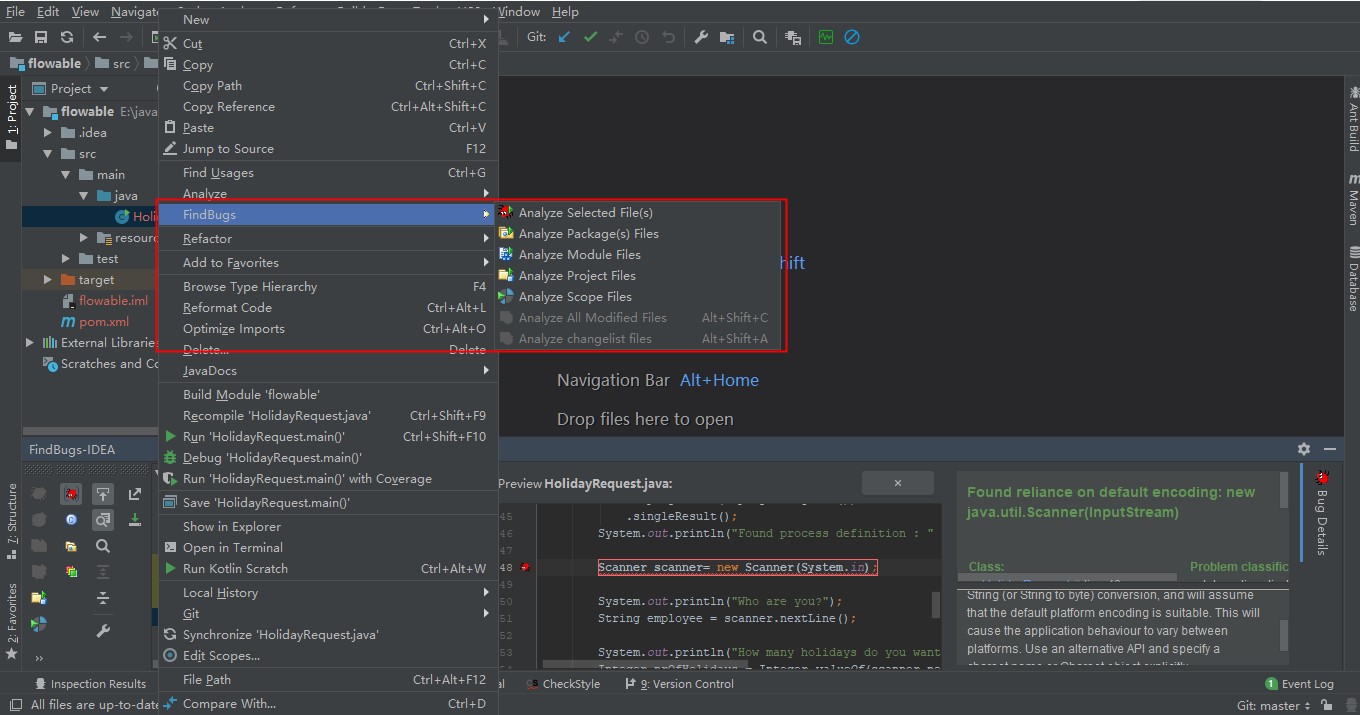
Task: Click the red bug icon in FindBugs toolbar
Action: point(71,494)
